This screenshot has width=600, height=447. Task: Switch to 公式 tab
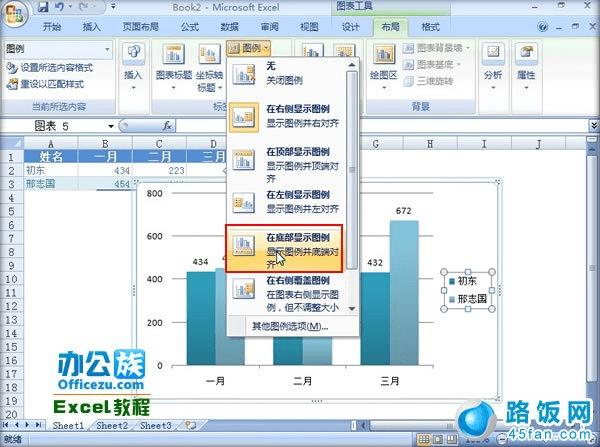click(x=190, y=27)
